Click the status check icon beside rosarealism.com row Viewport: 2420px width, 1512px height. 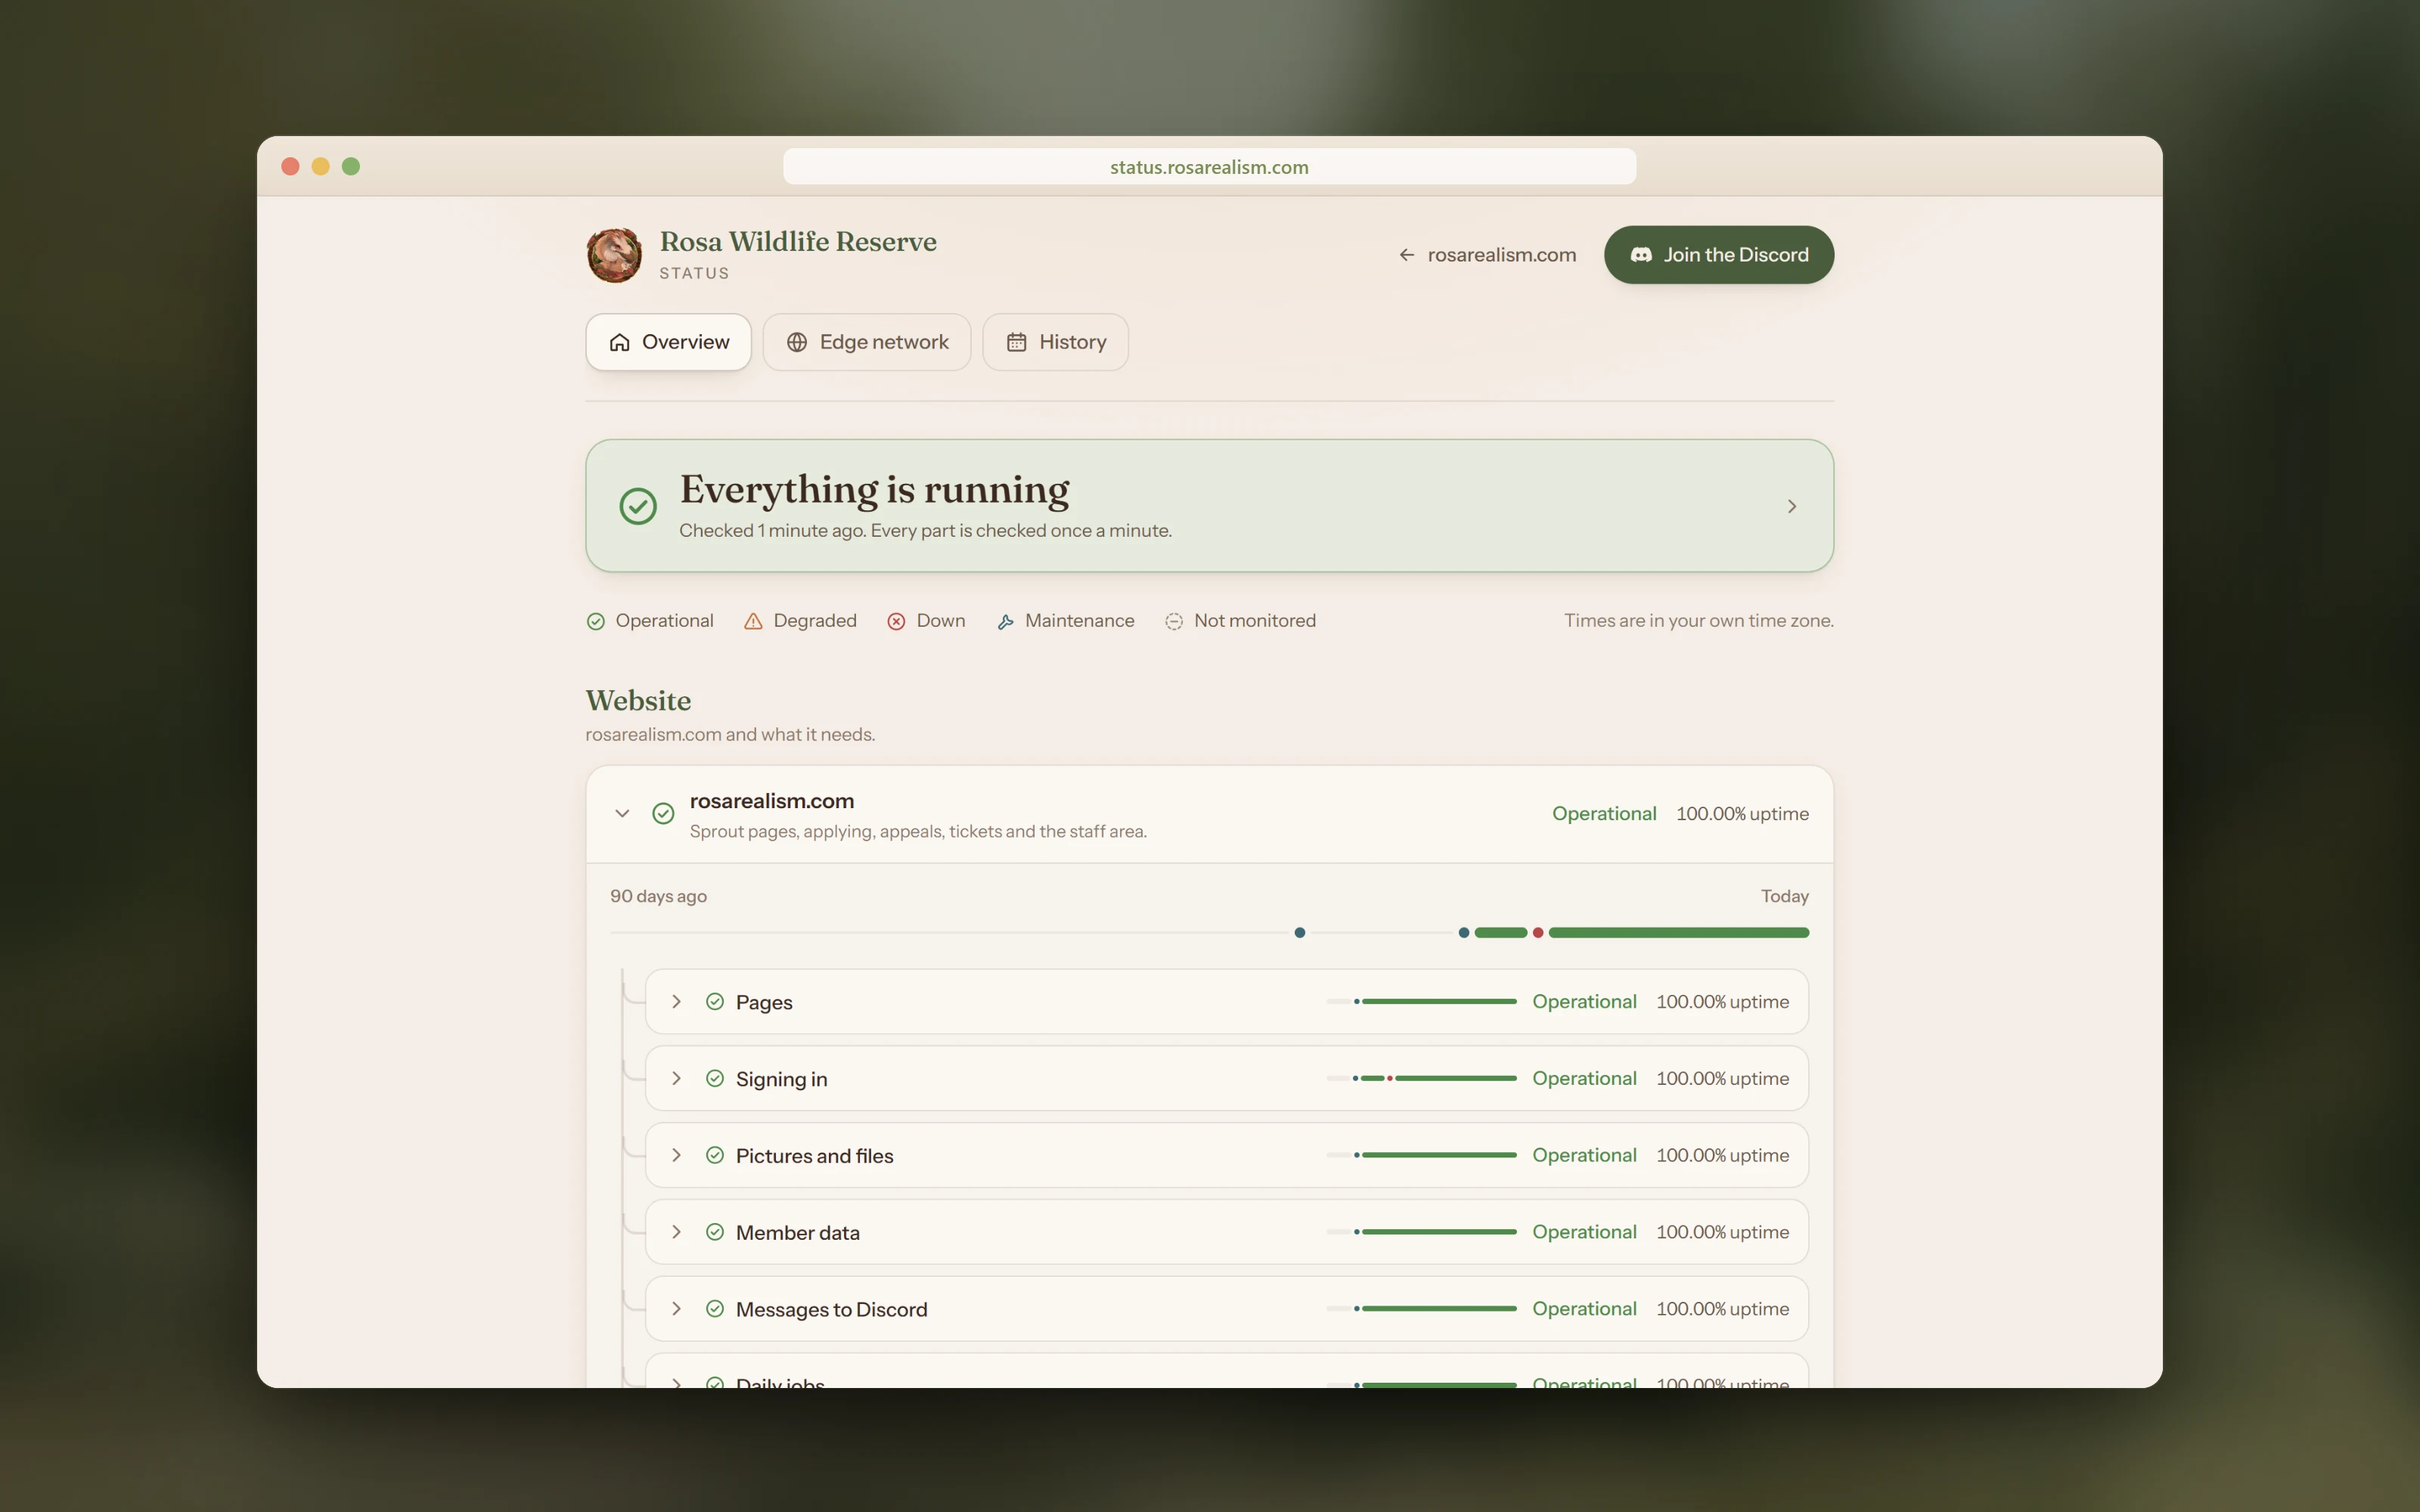point(663,813)
